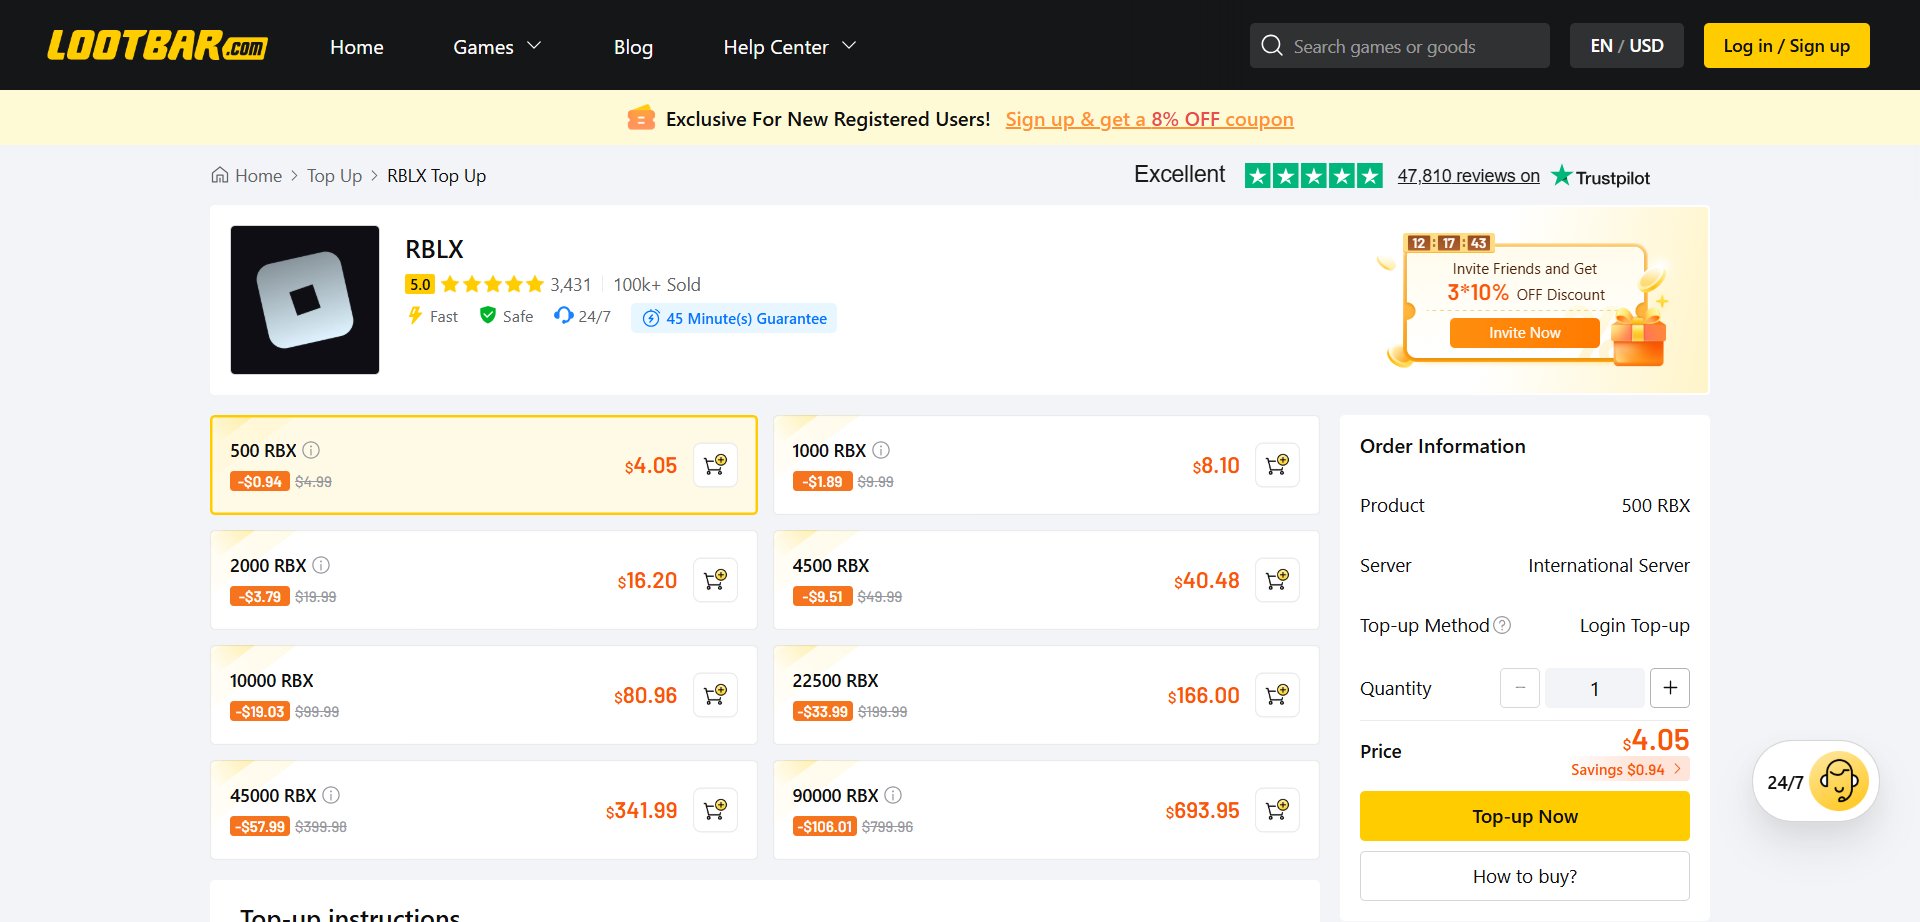Open info icon next to 90000 RBX

click(x=893, y=795)
